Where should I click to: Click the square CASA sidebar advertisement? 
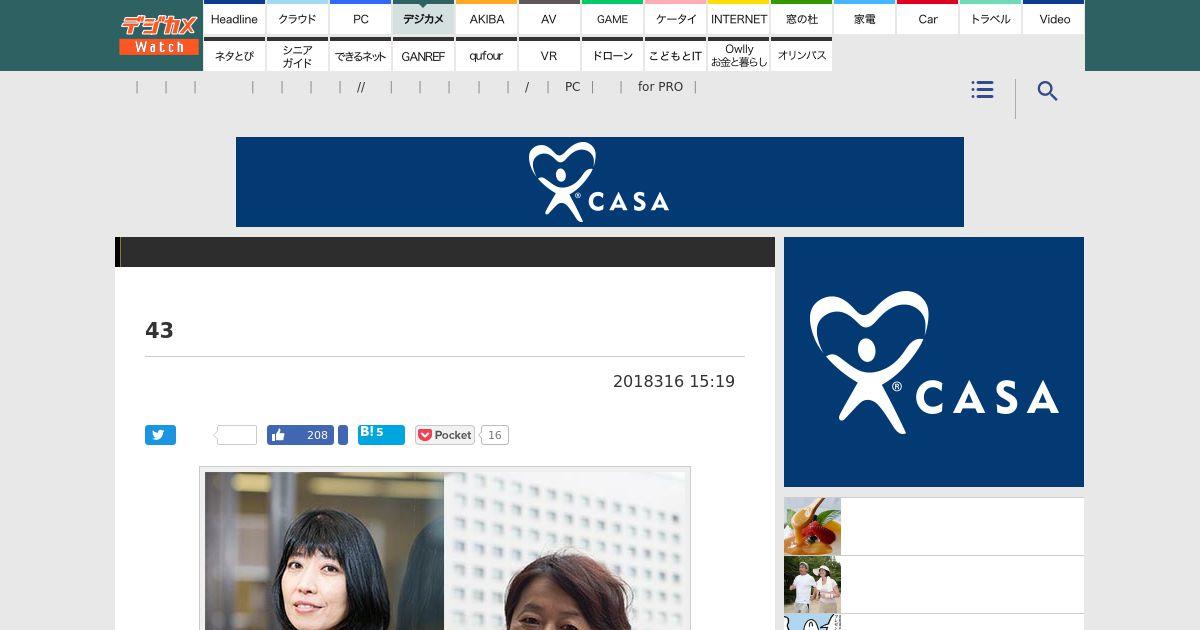[x=934, y=362]
